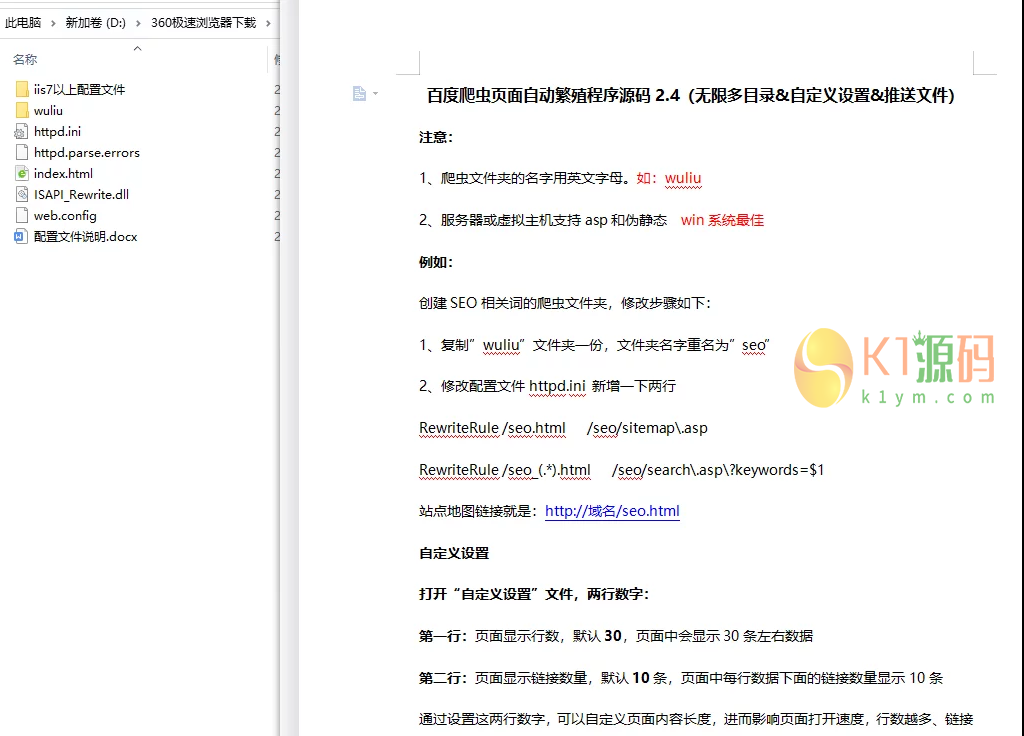The width and height of the screenshot is (1024, 736).
Task: Expand the chevron after 此电脑 in breadcrumb
Action: (53, 23)
